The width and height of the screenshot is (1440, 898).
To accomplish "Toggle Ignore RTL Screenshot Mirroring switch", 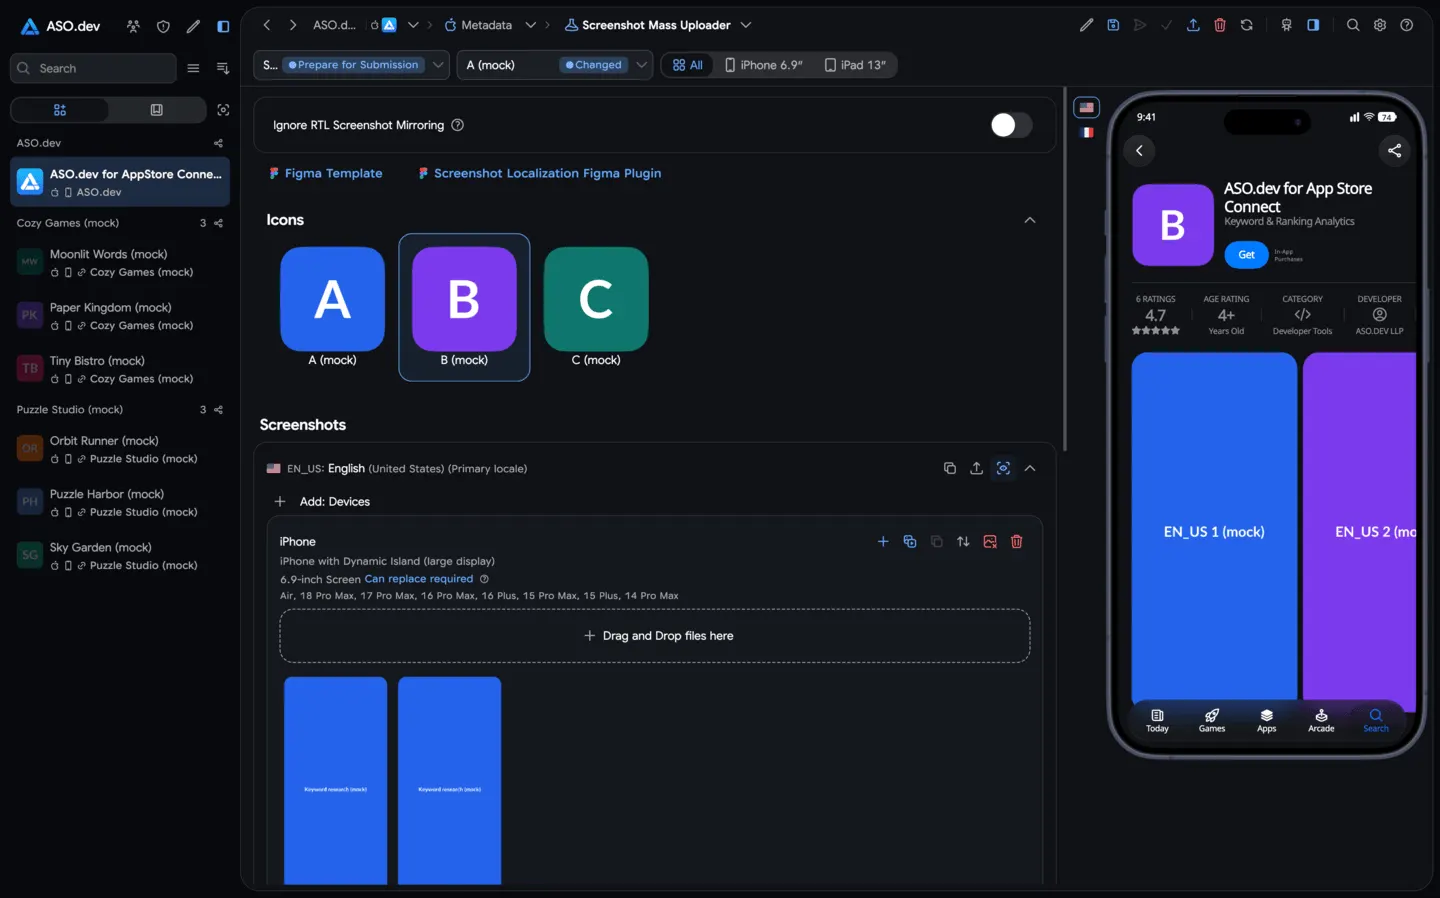I will tap(1011, 125).
